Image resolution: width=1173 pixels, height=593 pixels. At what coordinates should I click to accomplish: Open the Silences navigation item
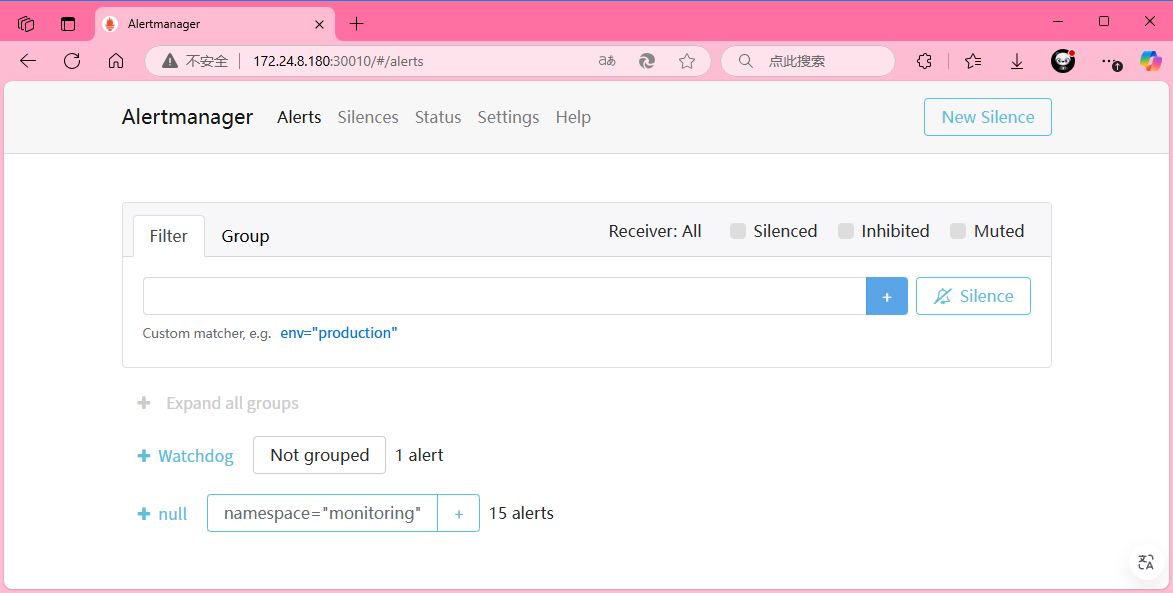[x=368, y=117]
